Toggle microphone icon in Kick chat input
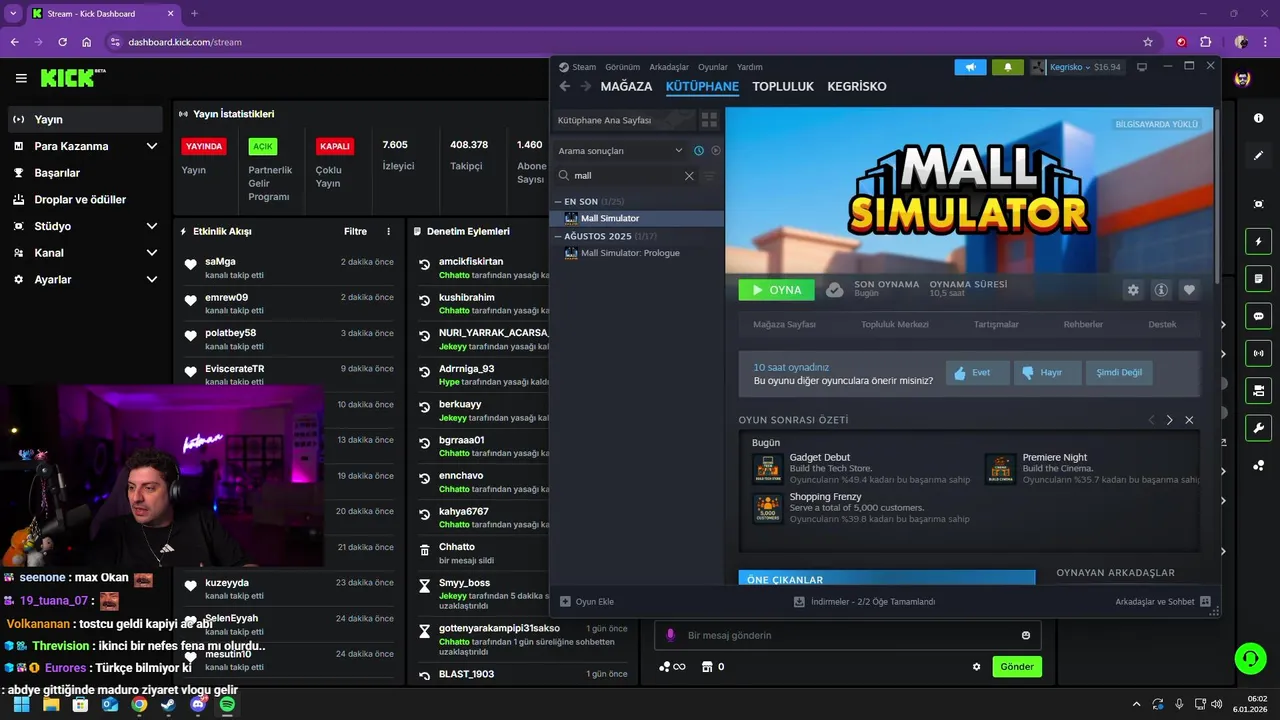This screenshot has height=720, width=1280. pyautogui.click(x=670, y=635)
